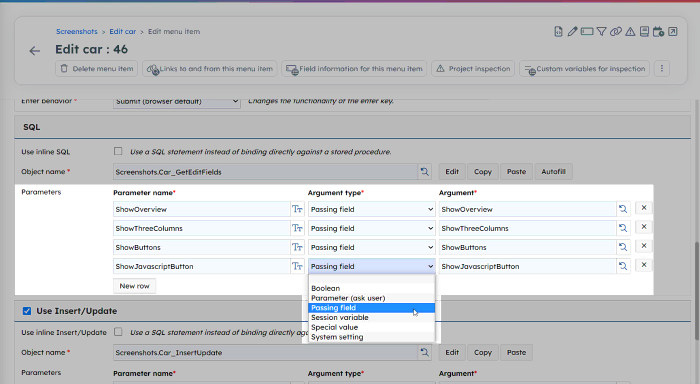Click Paste next to Car_GetEditFields object
The image size is (700, 384).
[x=517, y=171]
